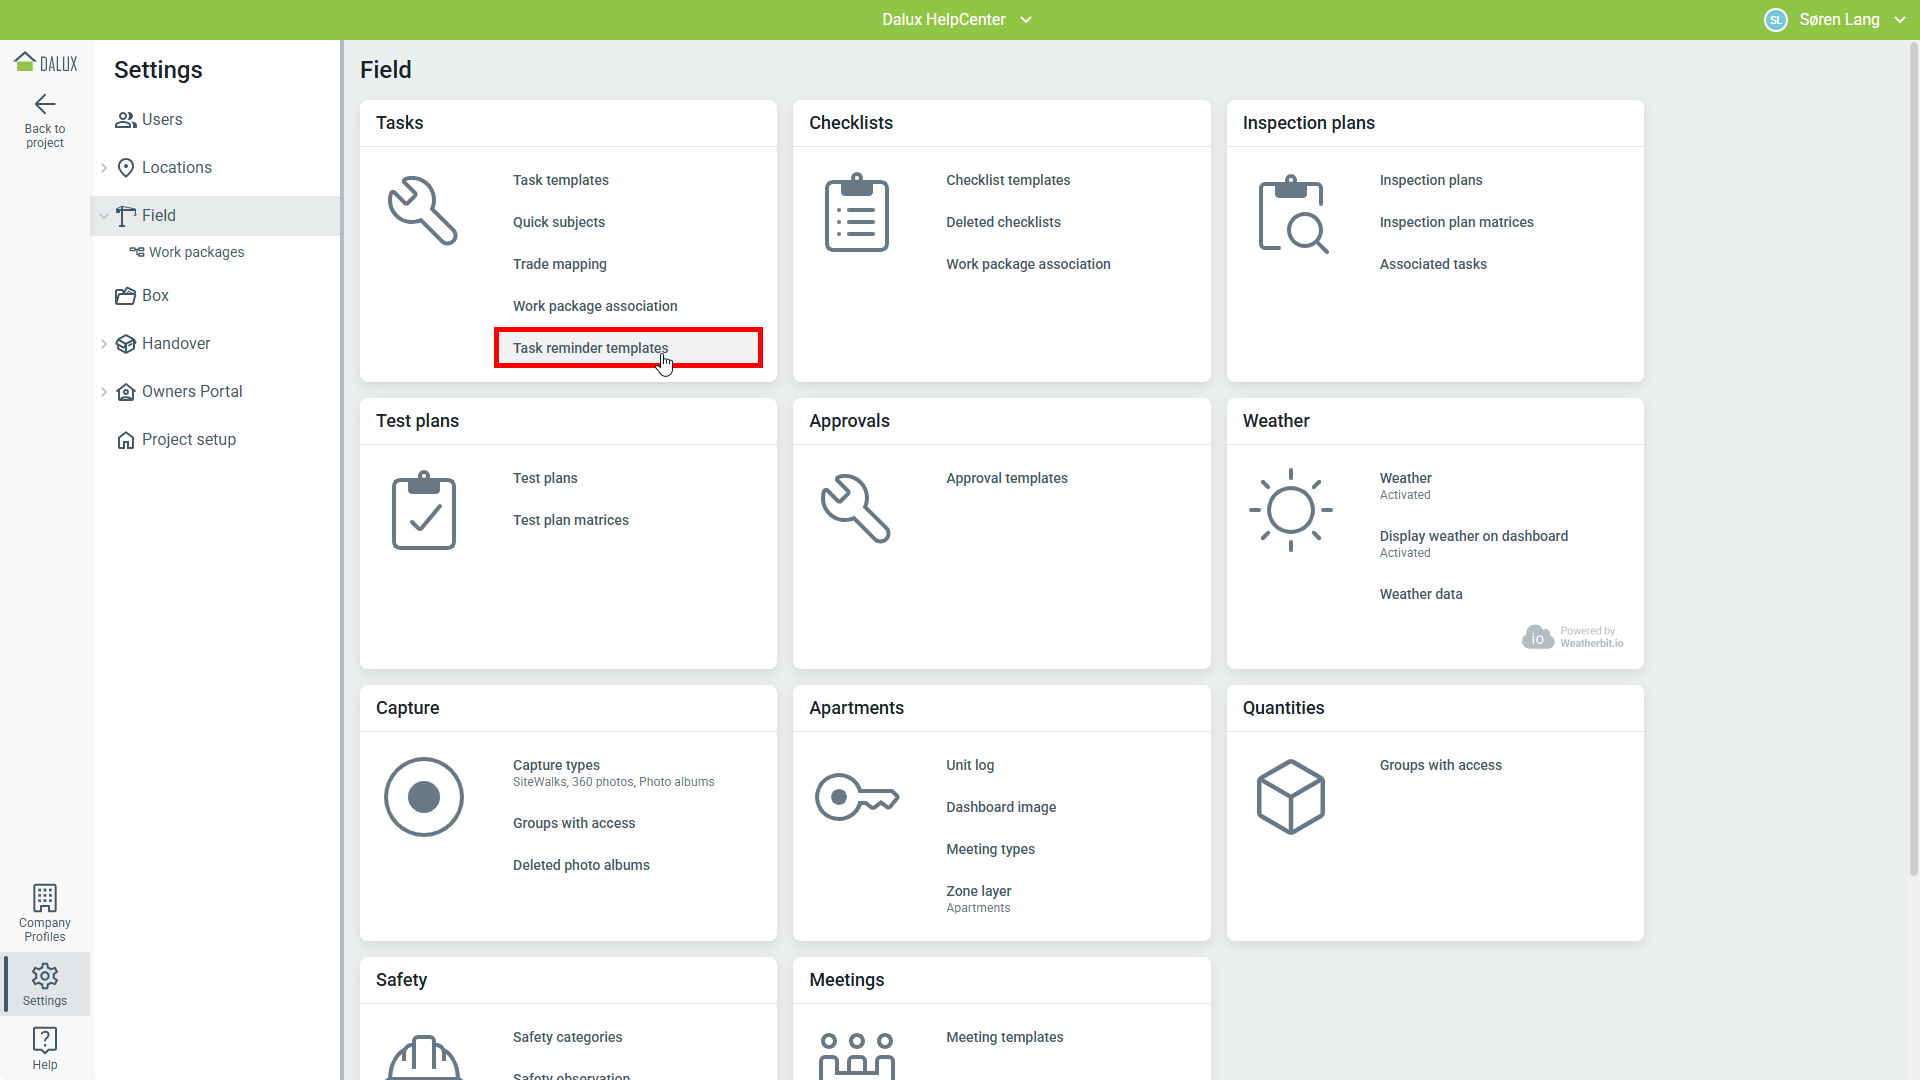Expand the Locations tree item
Viewport: 1920px width, 1080px height.
[104, 168]
